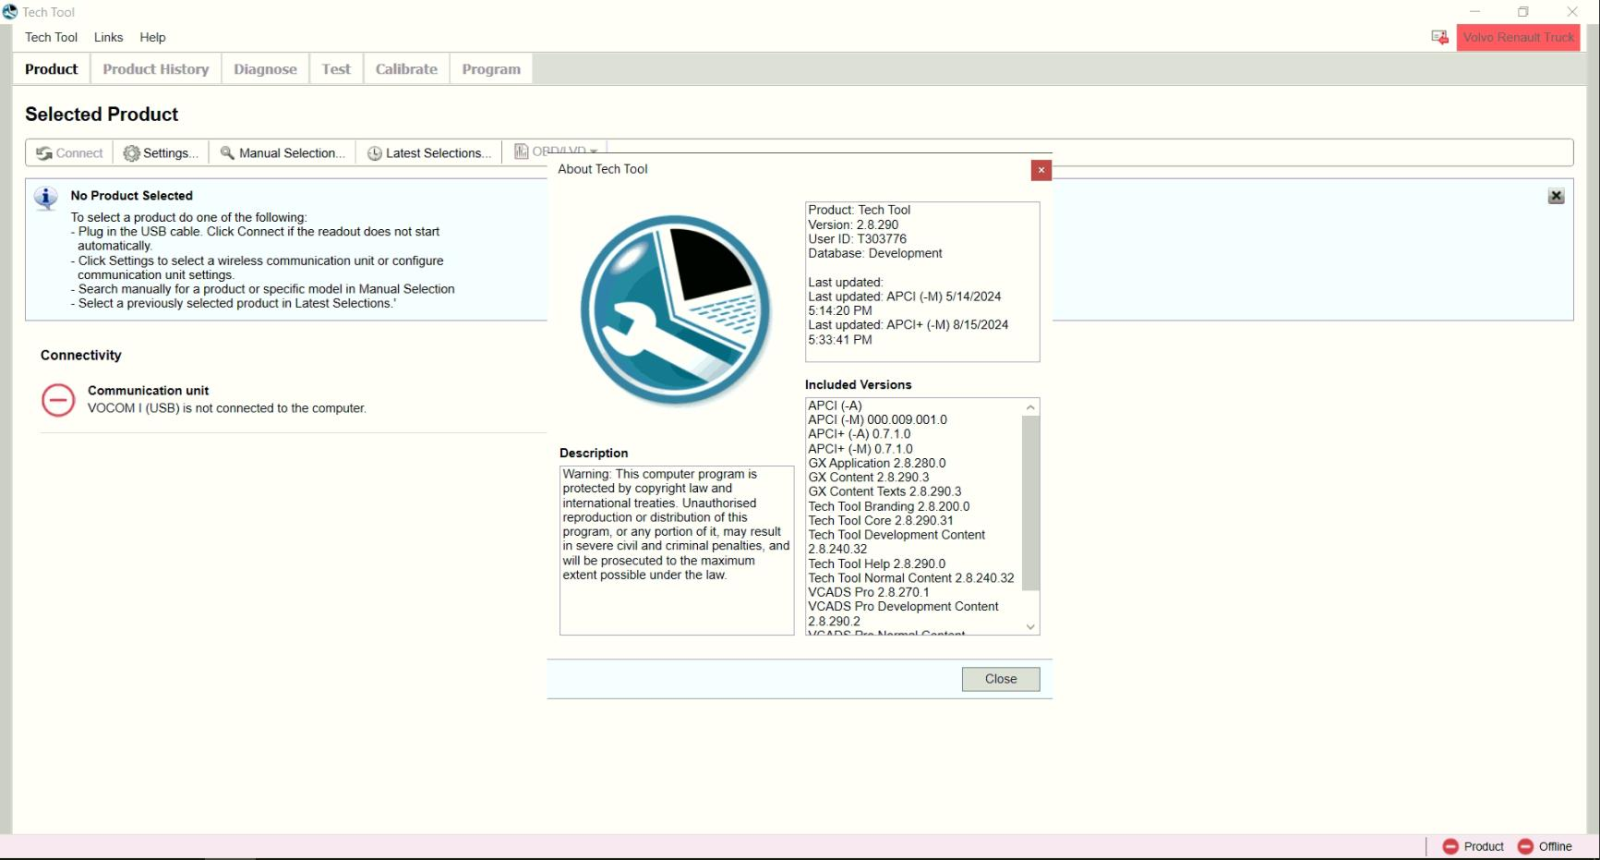Image resolution: width=1600 pixels, height=860 pixels.
Task: Select 'Tech Tool Normal Content 2.8.240.32' row
Action: [910, 578]
